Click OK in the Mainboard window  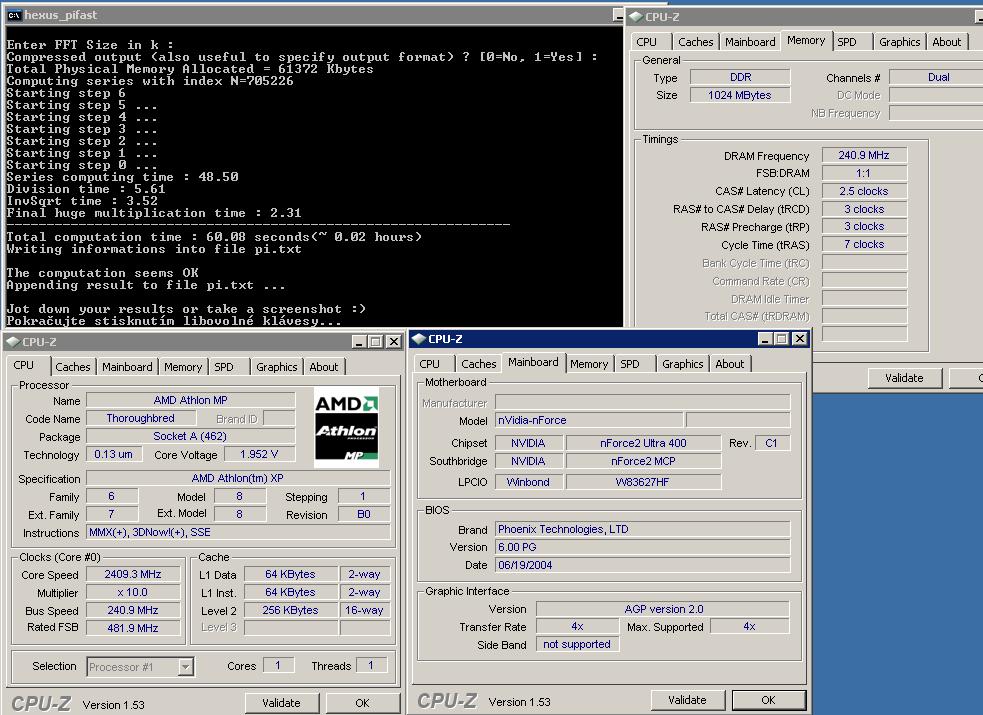768,700
